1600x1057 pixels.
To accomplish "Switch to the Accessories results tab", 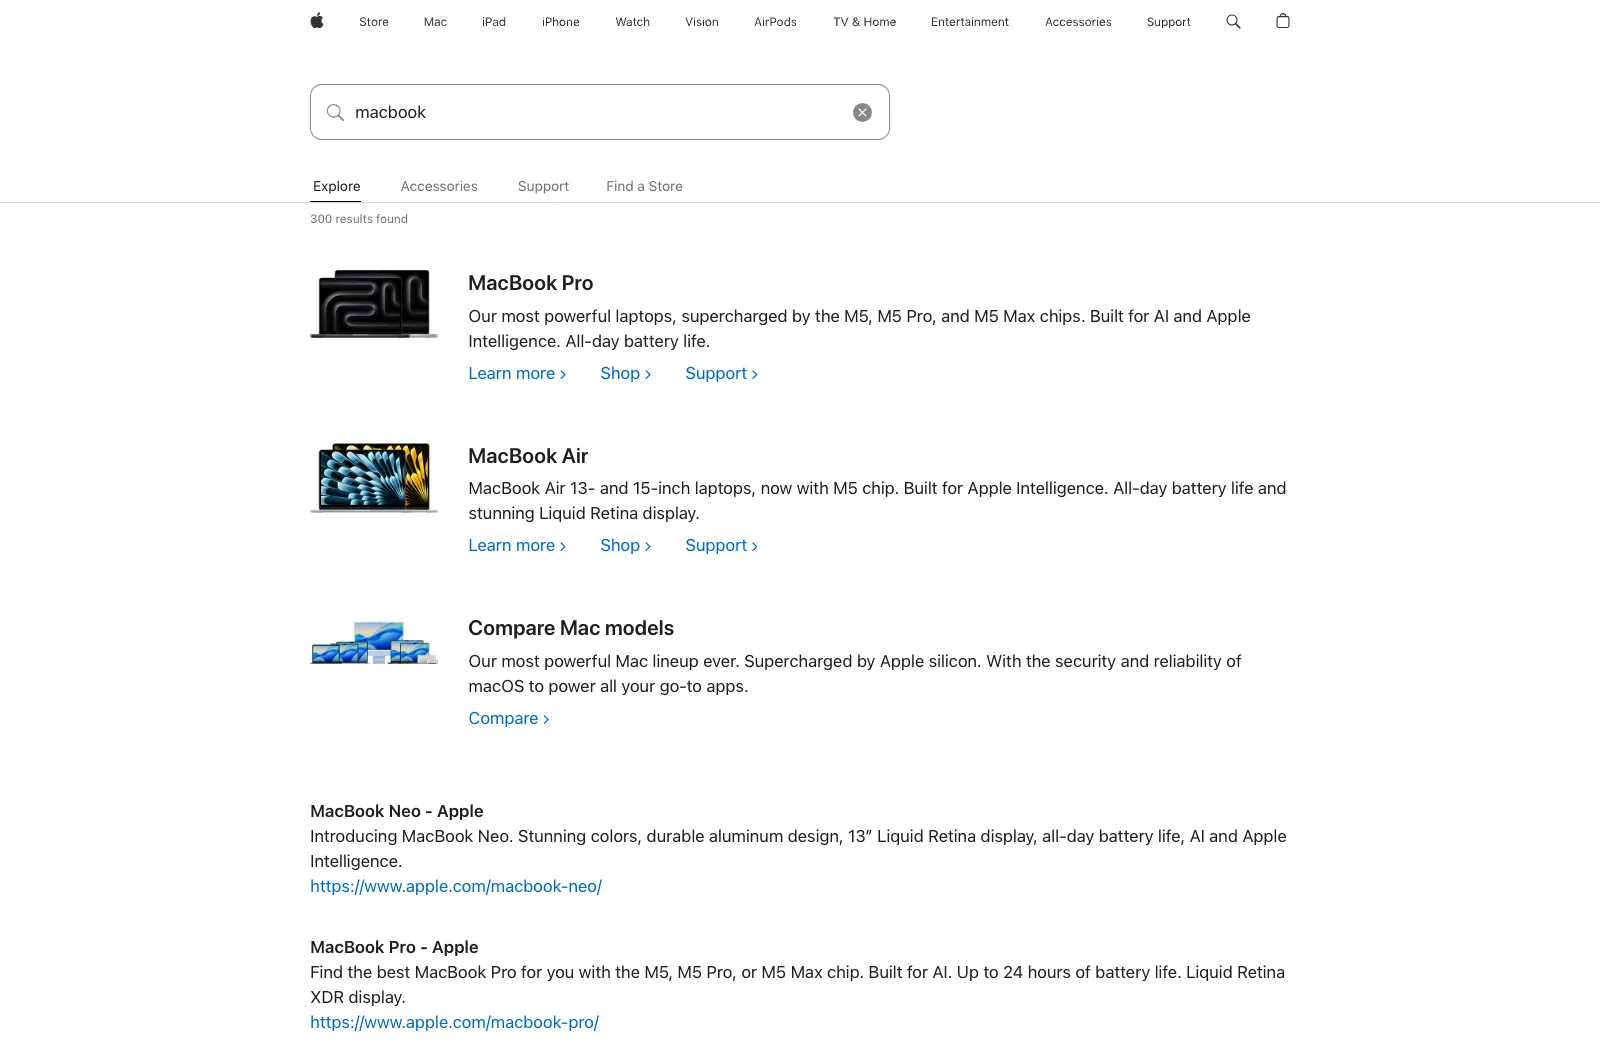I will pyautogui.click(x=439, y=186).
